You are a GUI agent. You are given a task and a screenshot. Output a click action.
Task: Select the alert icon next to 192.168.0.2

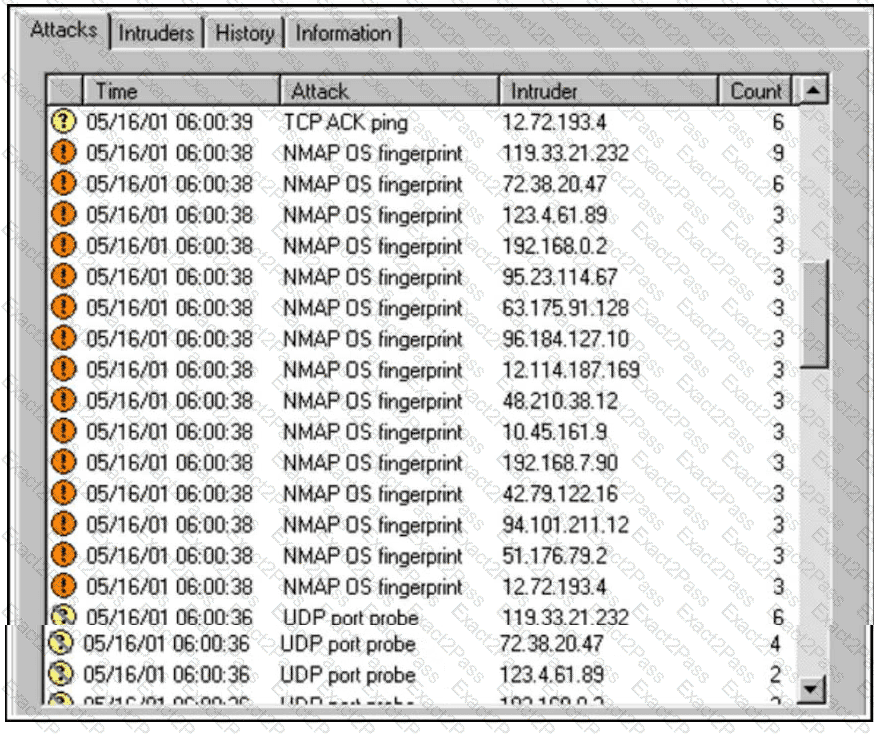63,246
